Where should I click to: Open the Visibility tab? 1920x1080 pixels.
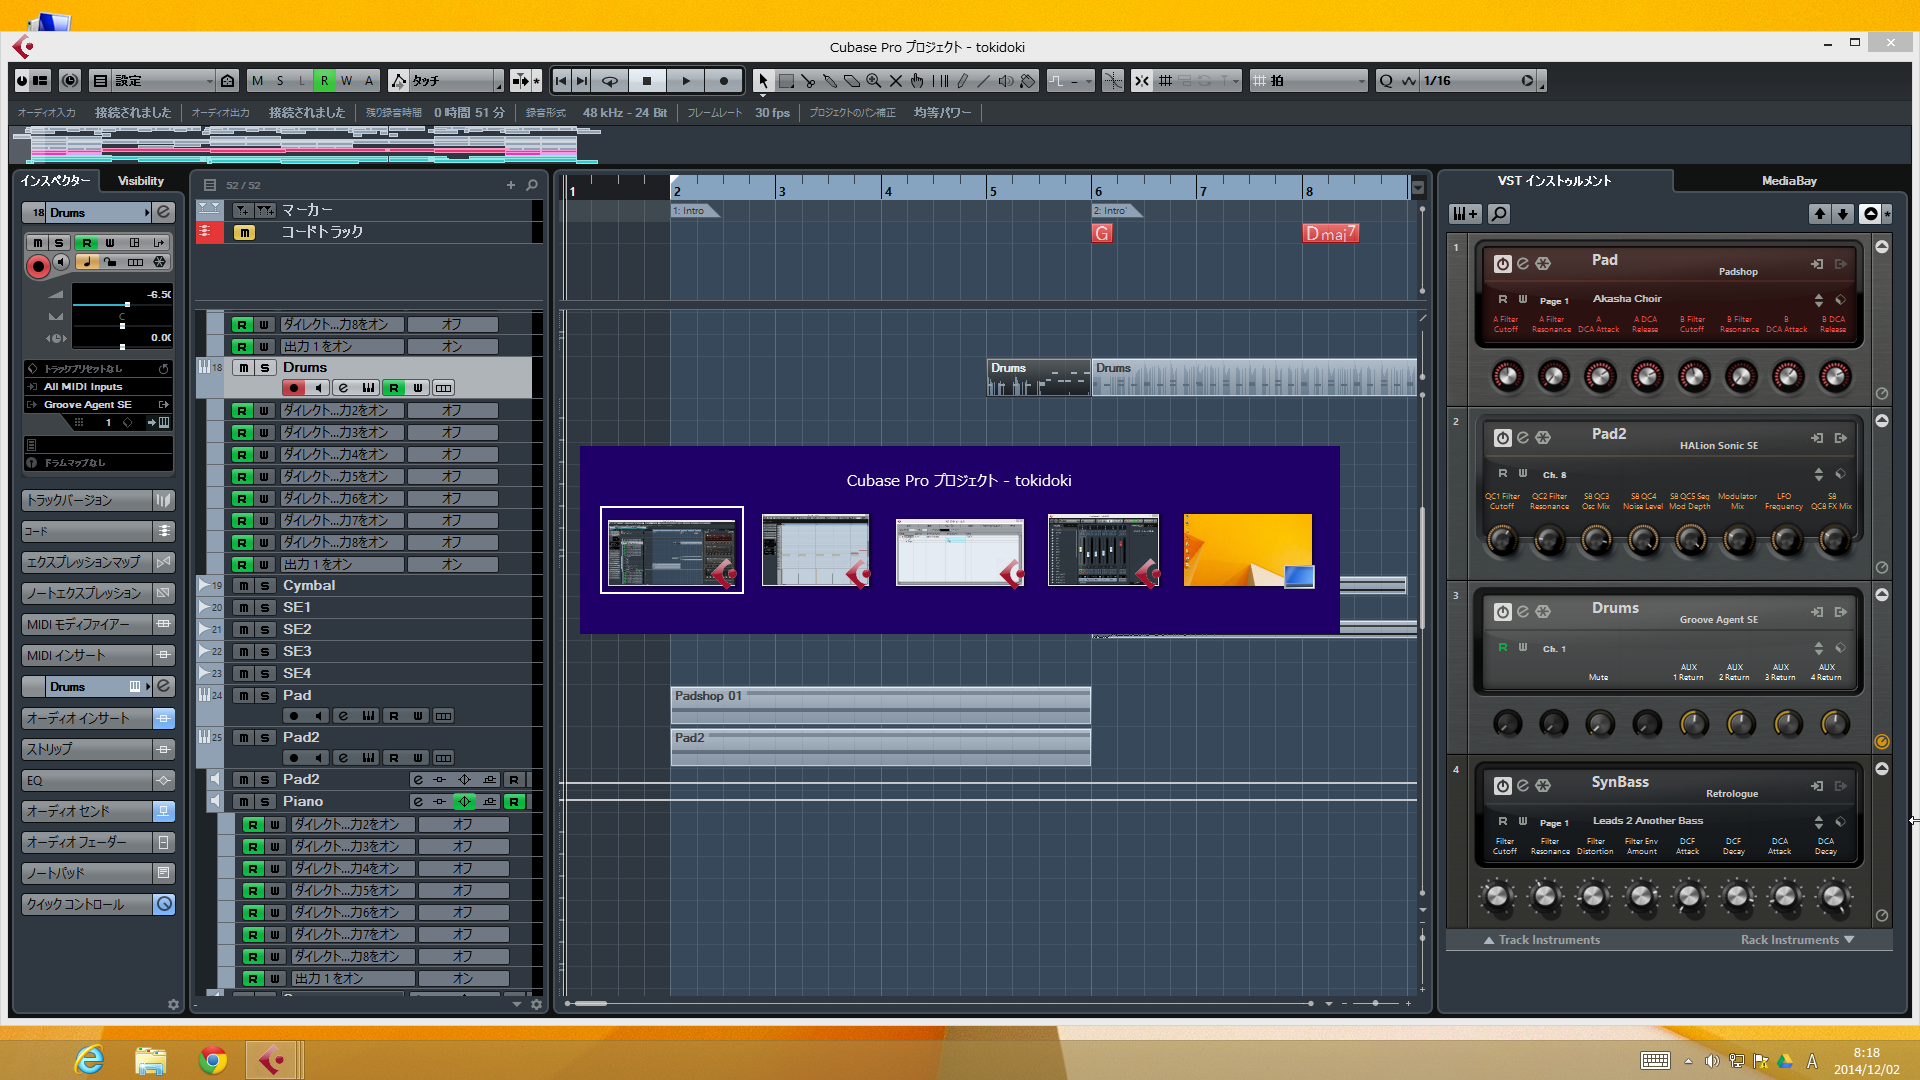tap(141, 181)
